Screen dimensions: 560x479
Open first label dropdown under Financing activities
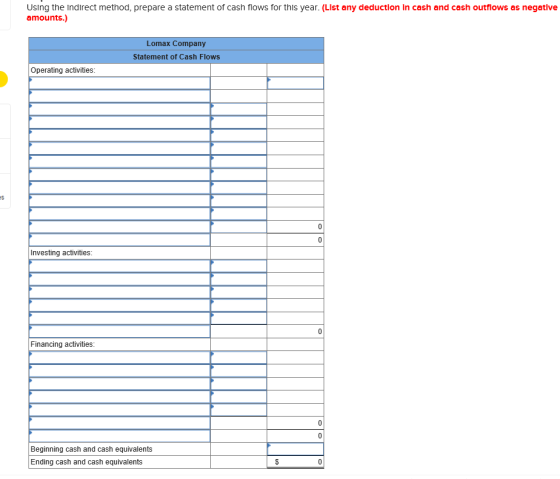click(x=120, y=358)
